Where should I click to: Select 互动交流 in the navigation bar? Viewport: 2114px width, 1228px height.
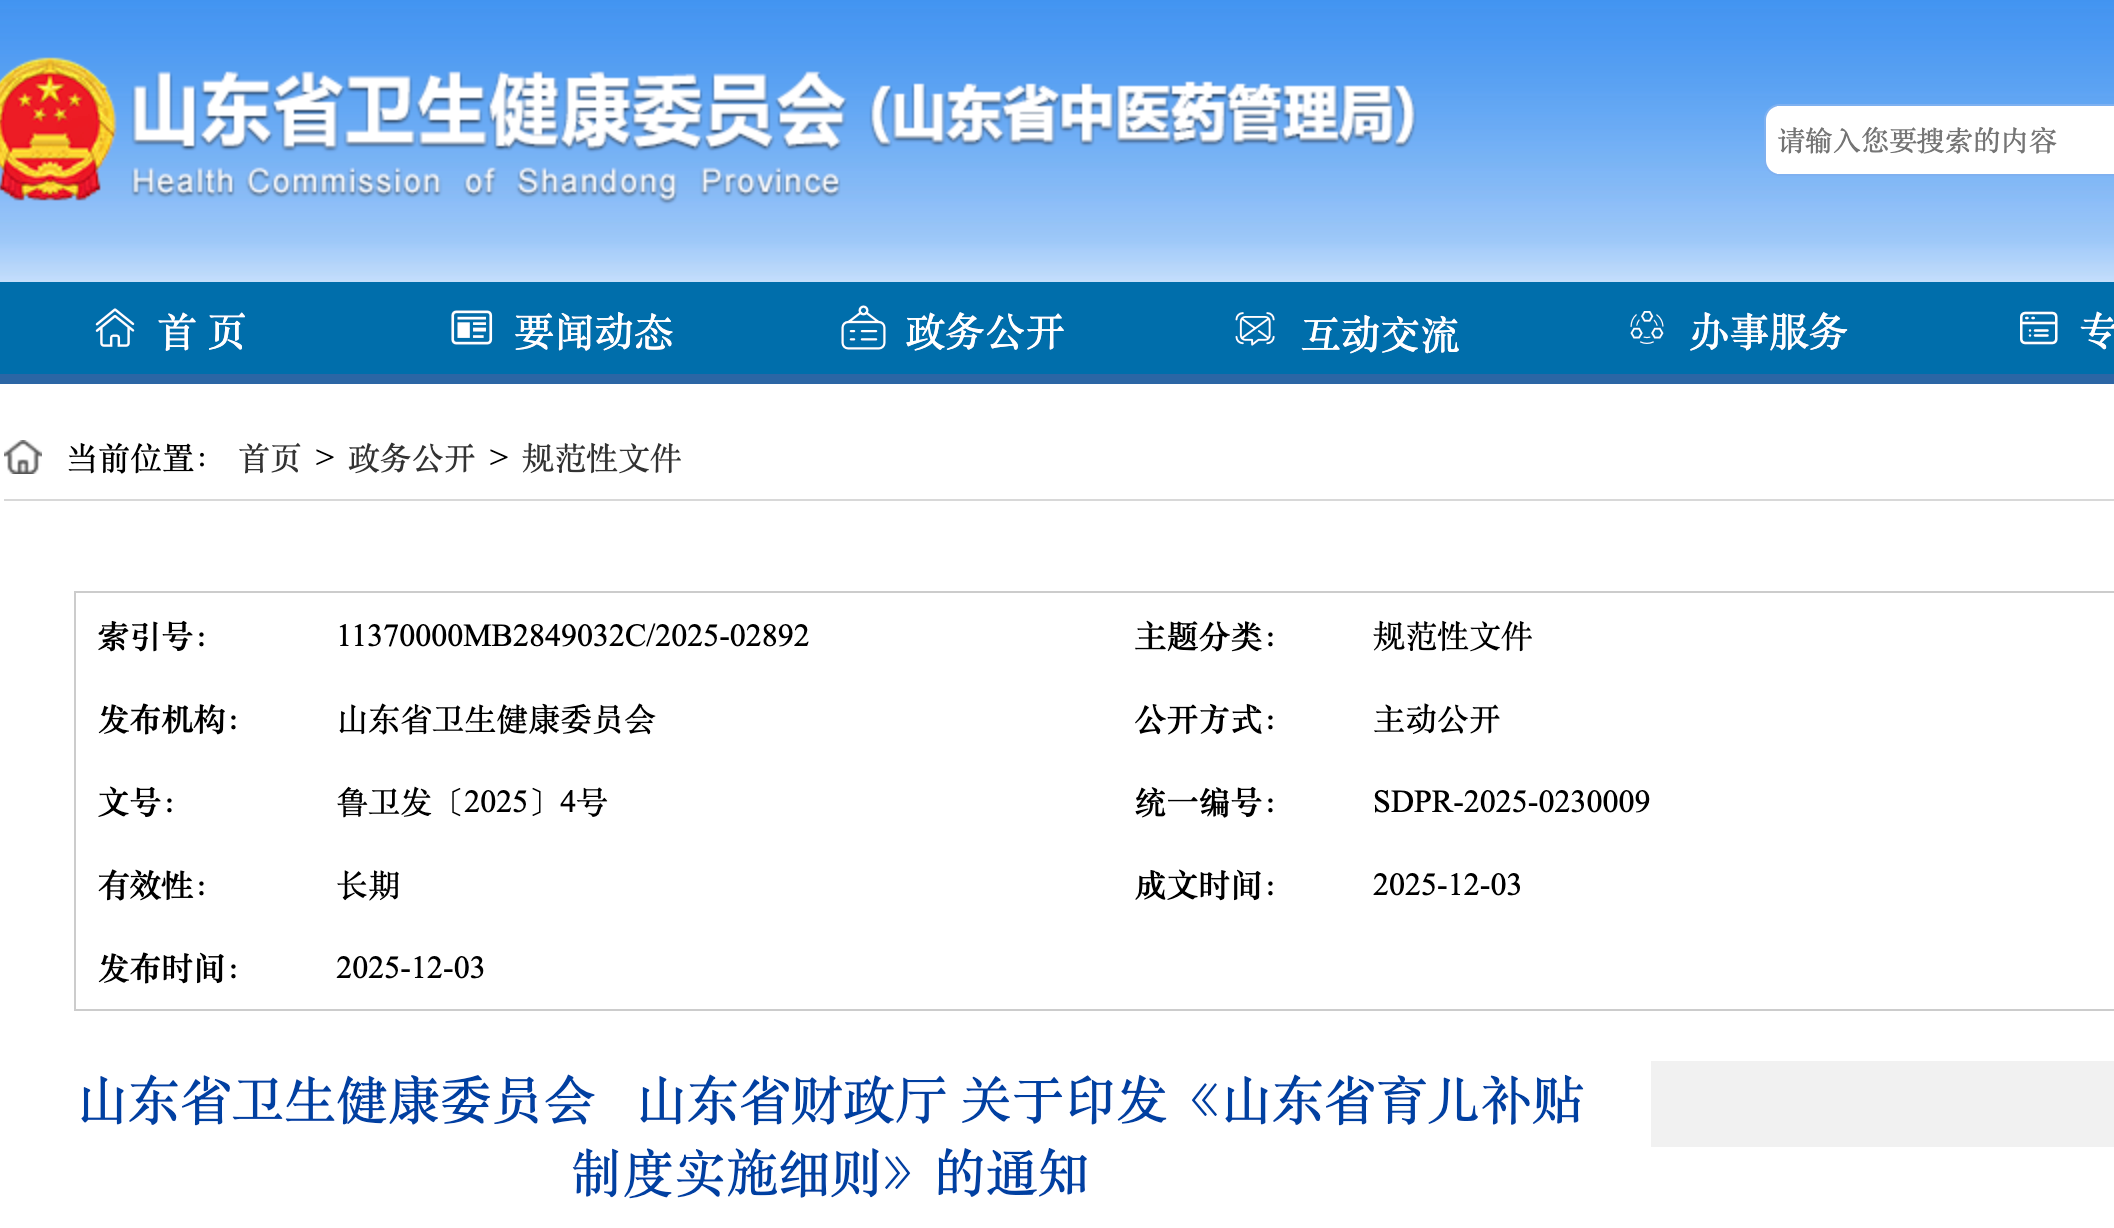pos(1379,334)
